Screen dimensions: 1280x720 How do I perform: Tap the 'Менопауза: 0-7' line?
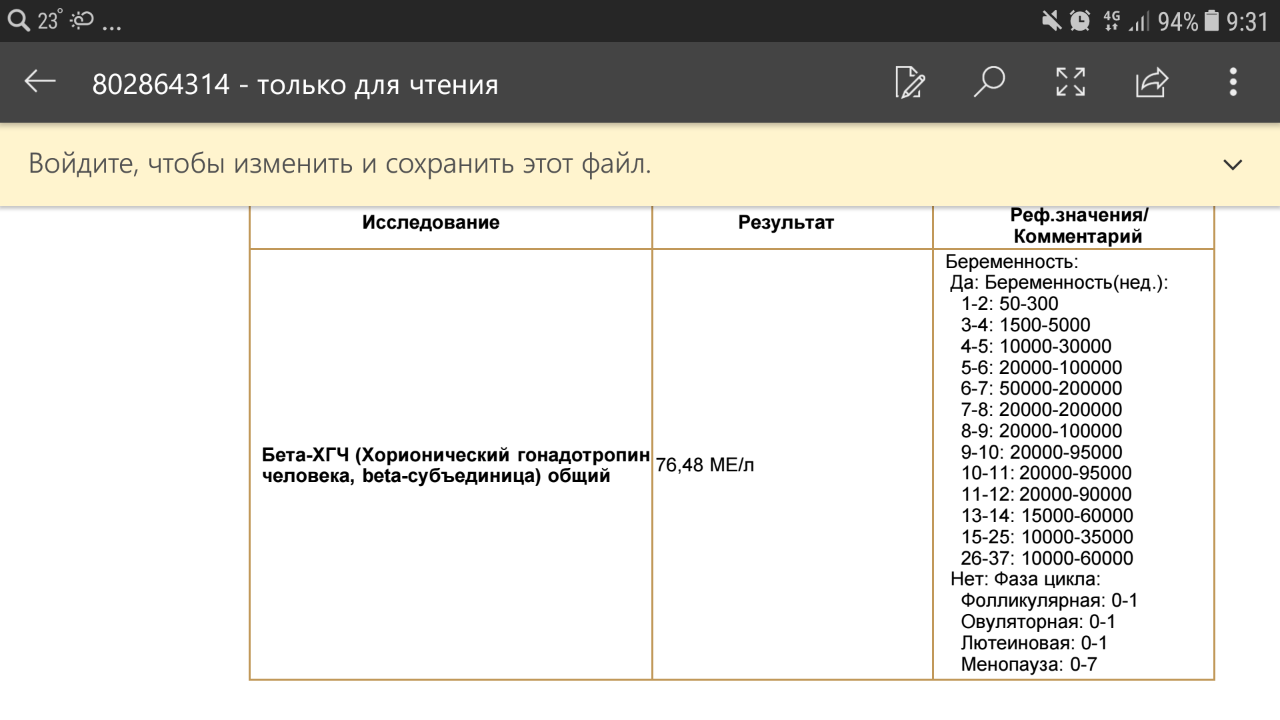coord(1029,664)
